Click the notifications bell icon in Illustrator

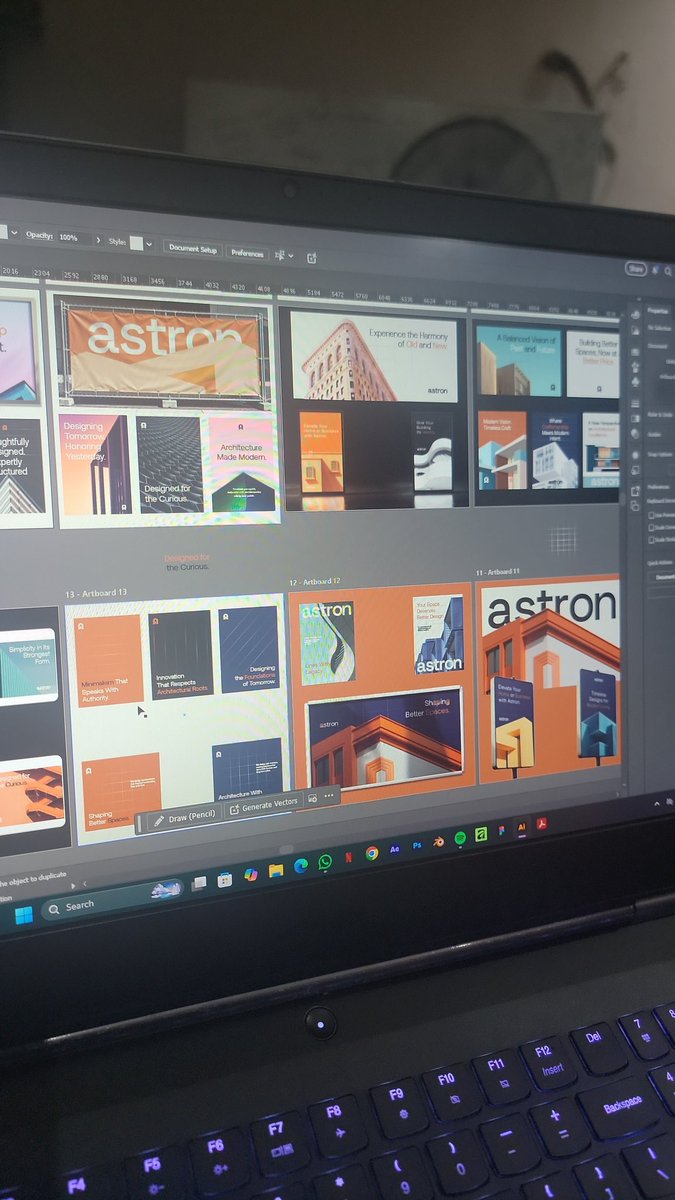[x=655, y=270]
